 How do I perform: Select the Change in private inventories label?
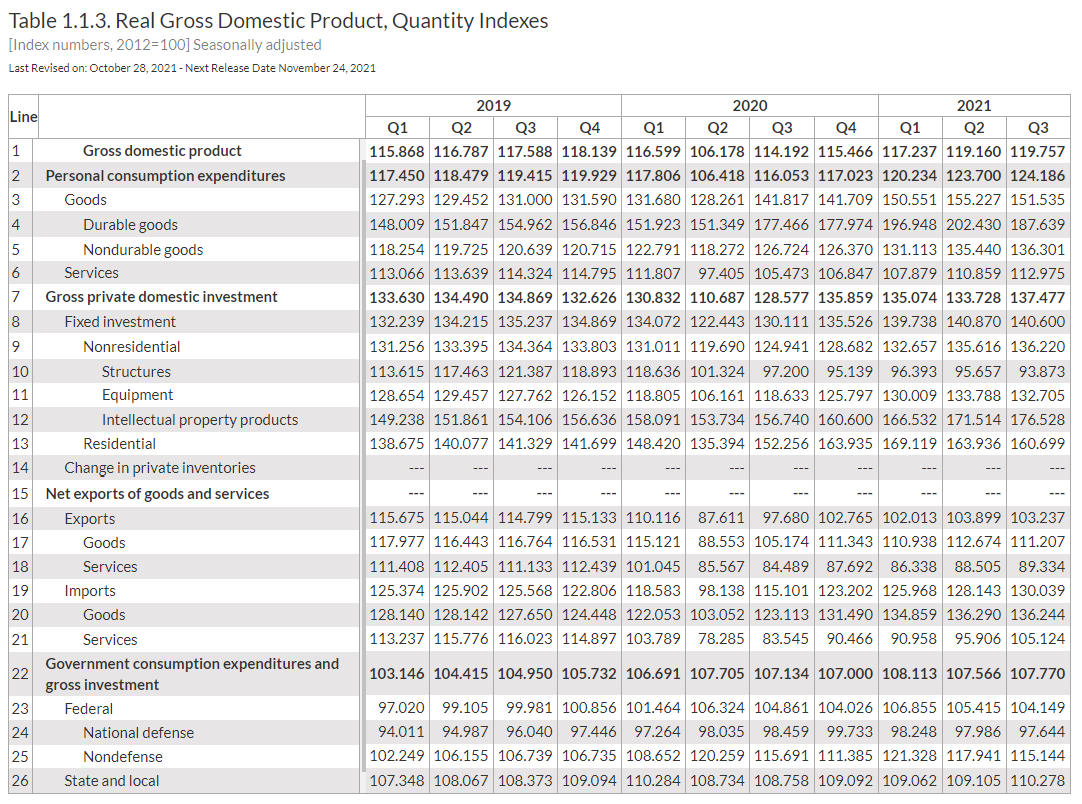pyautogui.click(x=160, y=468)
